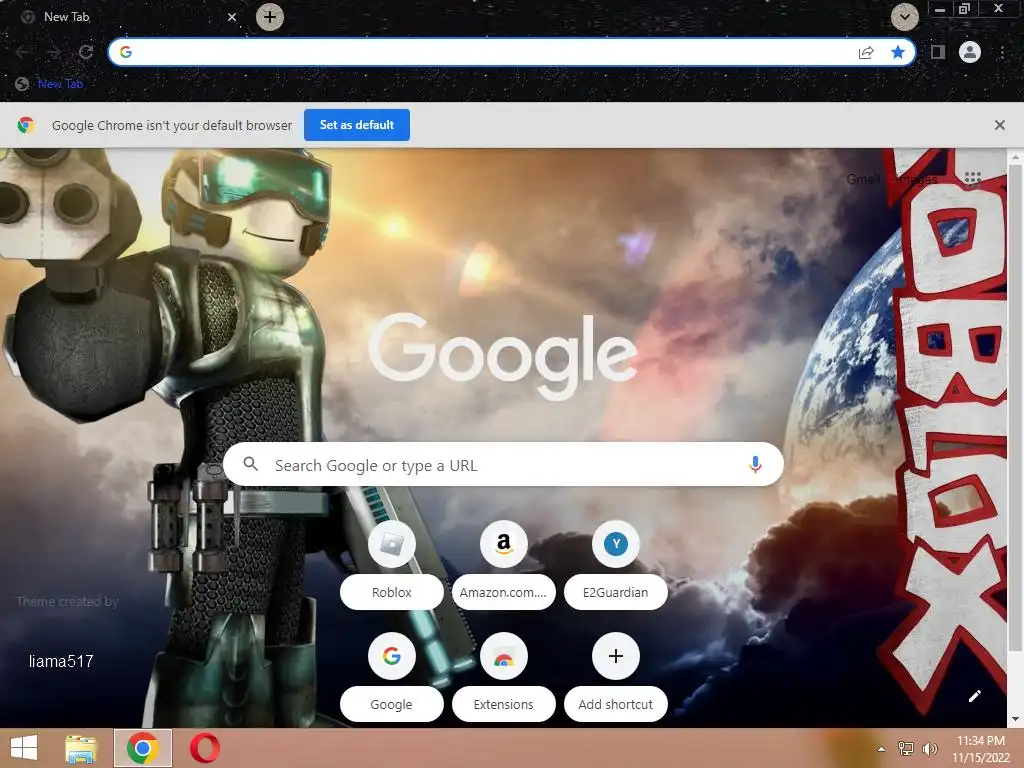Open a new tab with plus button

pyautogui.click(x=270, y=17)
